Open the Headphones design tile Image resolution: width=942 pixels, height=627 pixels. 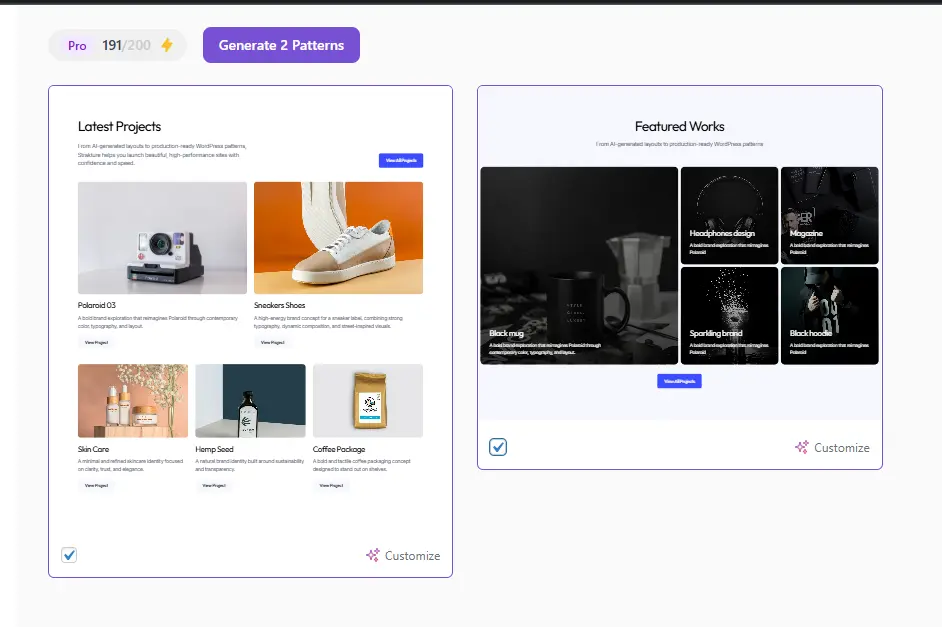(x=729, y=215)
